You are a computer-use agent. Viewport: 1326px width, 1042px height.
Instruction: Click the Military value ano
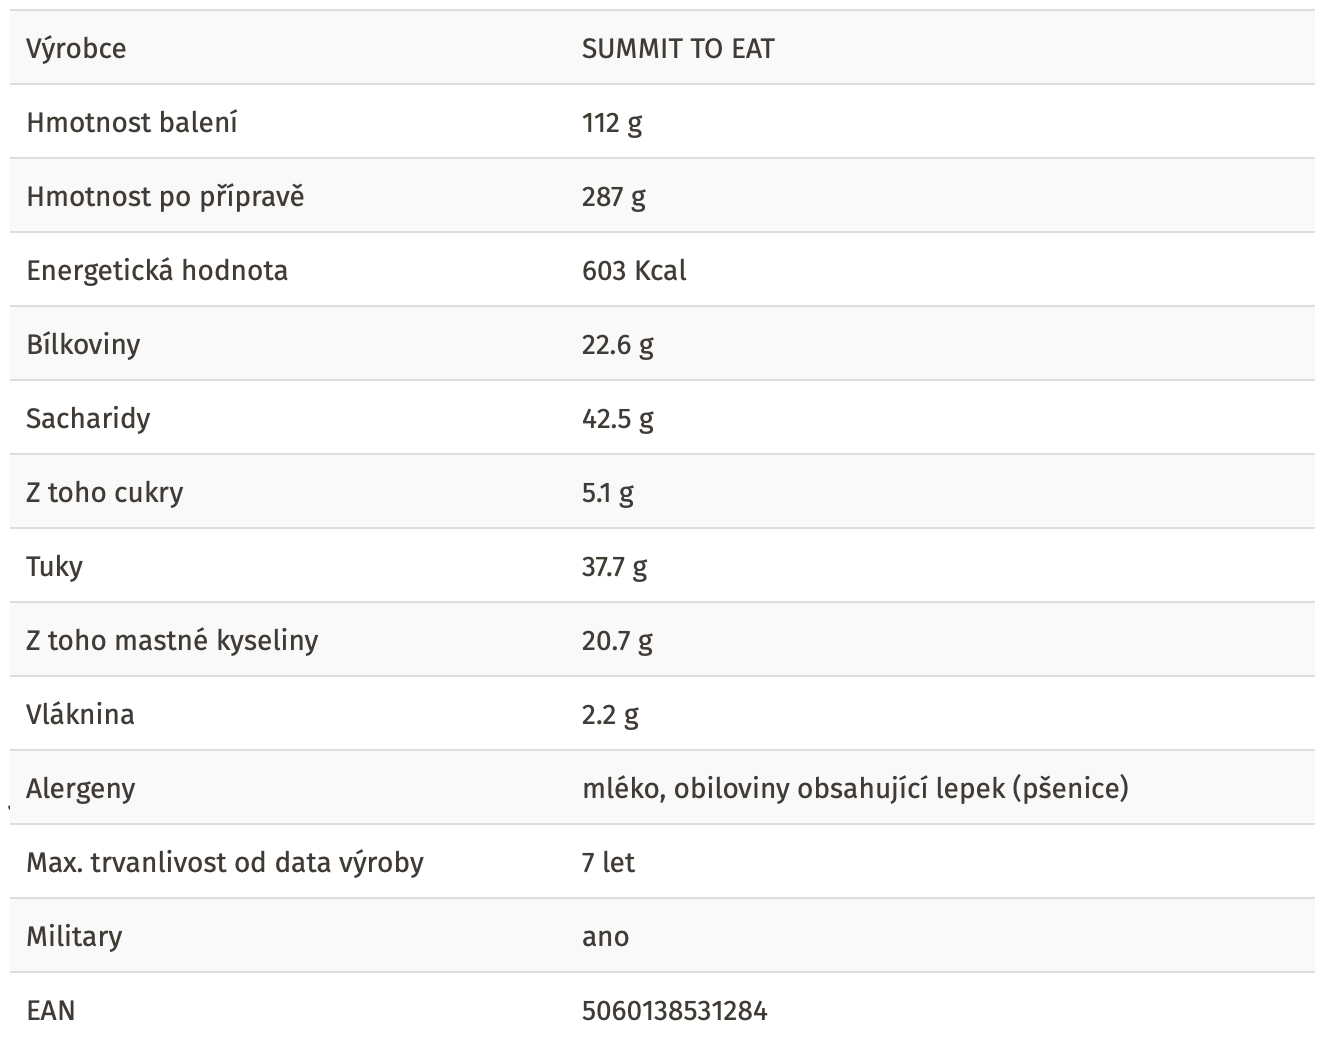(x=606, y=937)
